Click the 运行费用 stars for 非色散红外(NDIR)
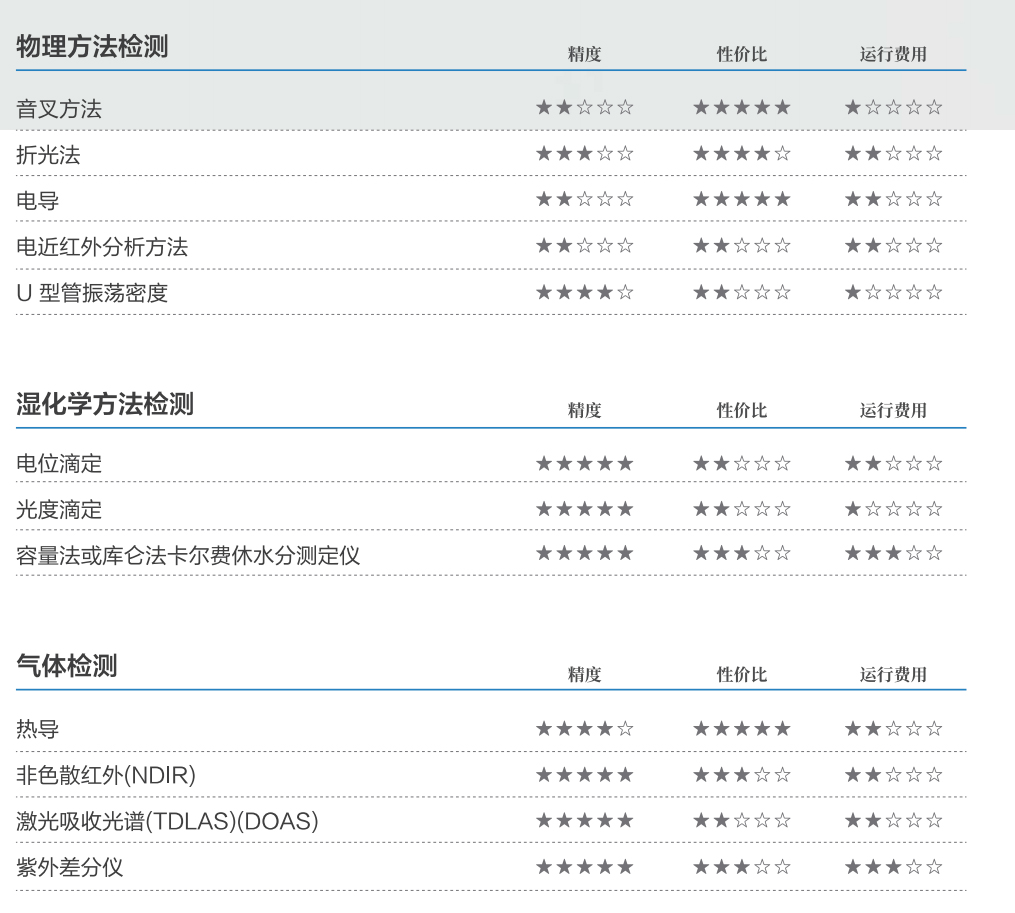This screenshot has width=1015, height=913. click(893, 775)
